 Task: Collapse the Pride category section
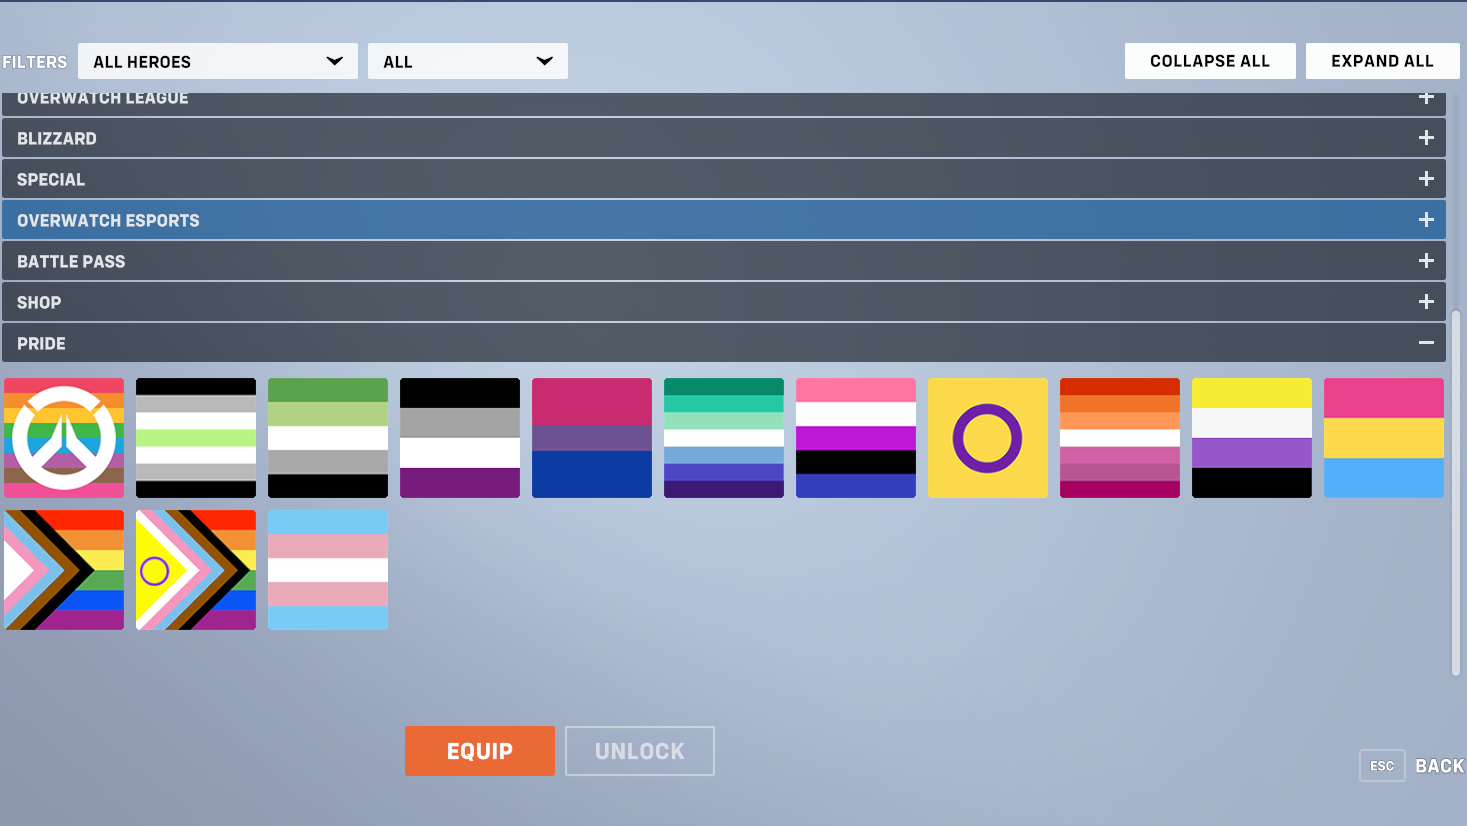click(x=724, y=343)
